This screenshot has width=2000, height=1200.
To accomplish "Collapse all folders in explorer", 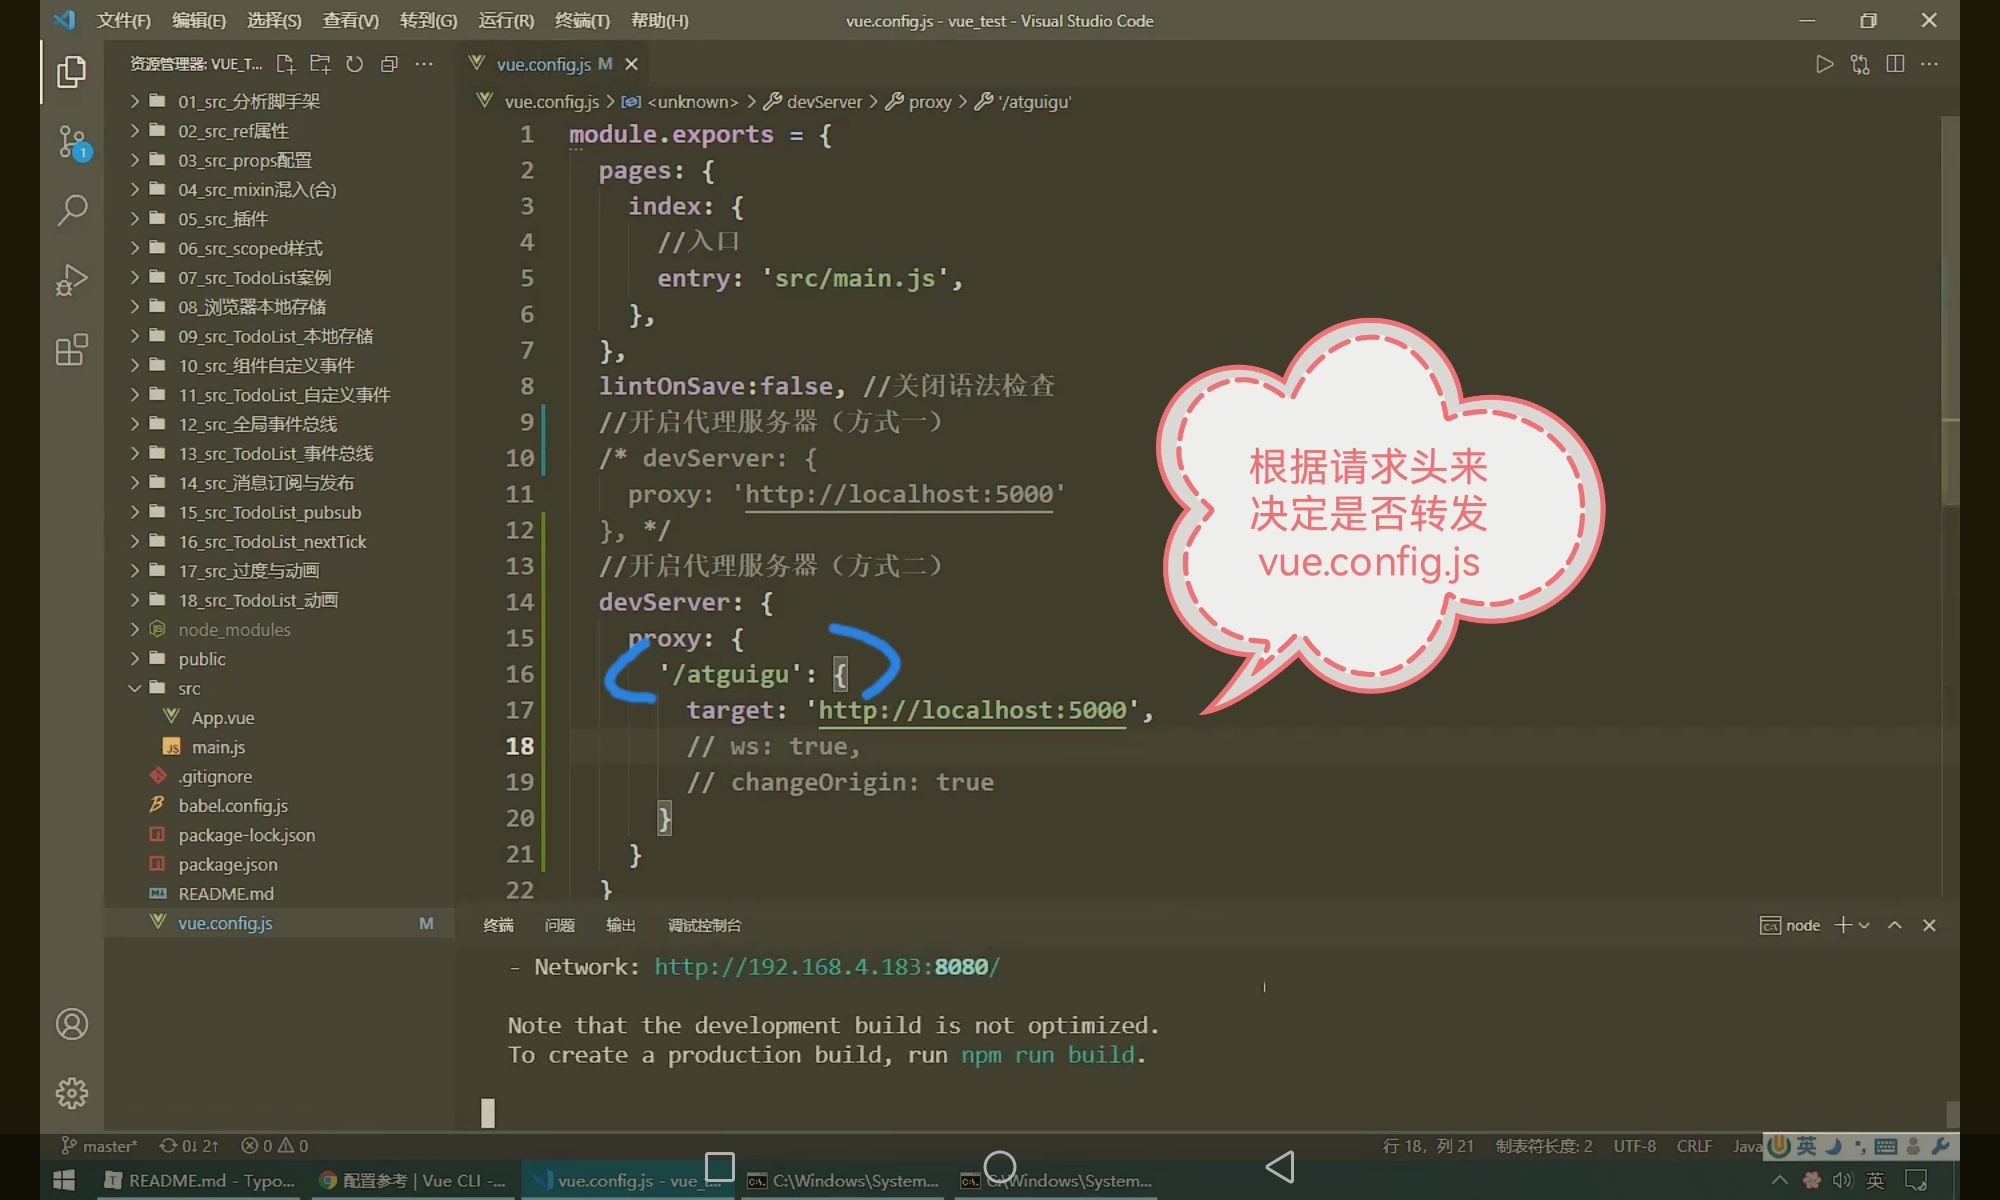I will pyautogui.click(x=389, y=64).
